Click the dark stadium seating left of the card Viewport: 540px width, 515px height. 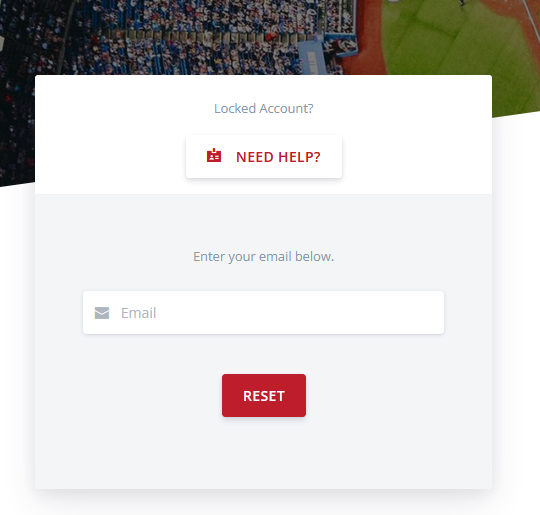tap(17, 121)
